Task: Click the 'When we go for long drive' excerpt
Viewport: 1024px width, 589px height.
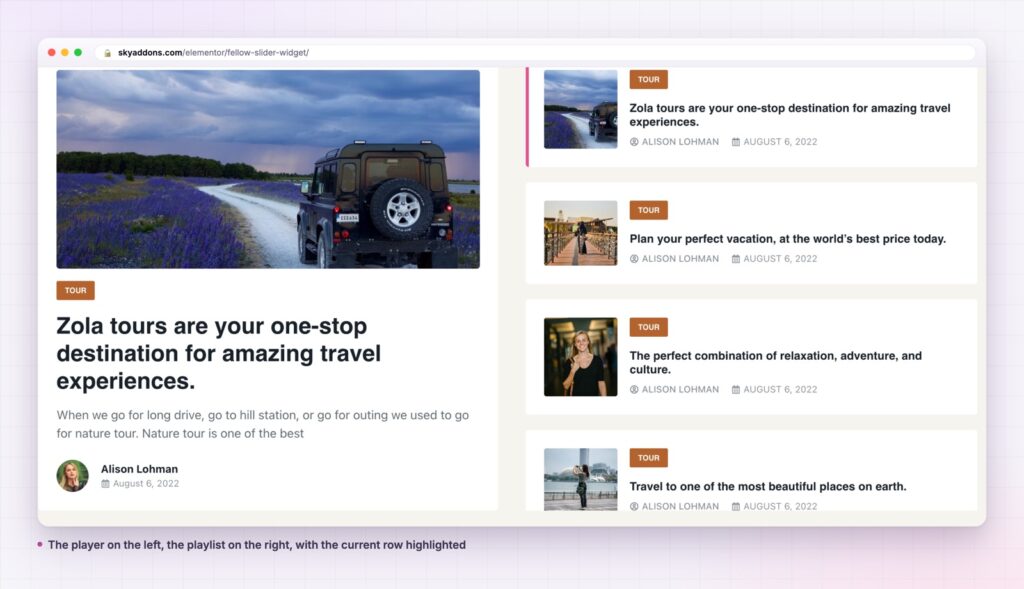Action: coord(263,424)
